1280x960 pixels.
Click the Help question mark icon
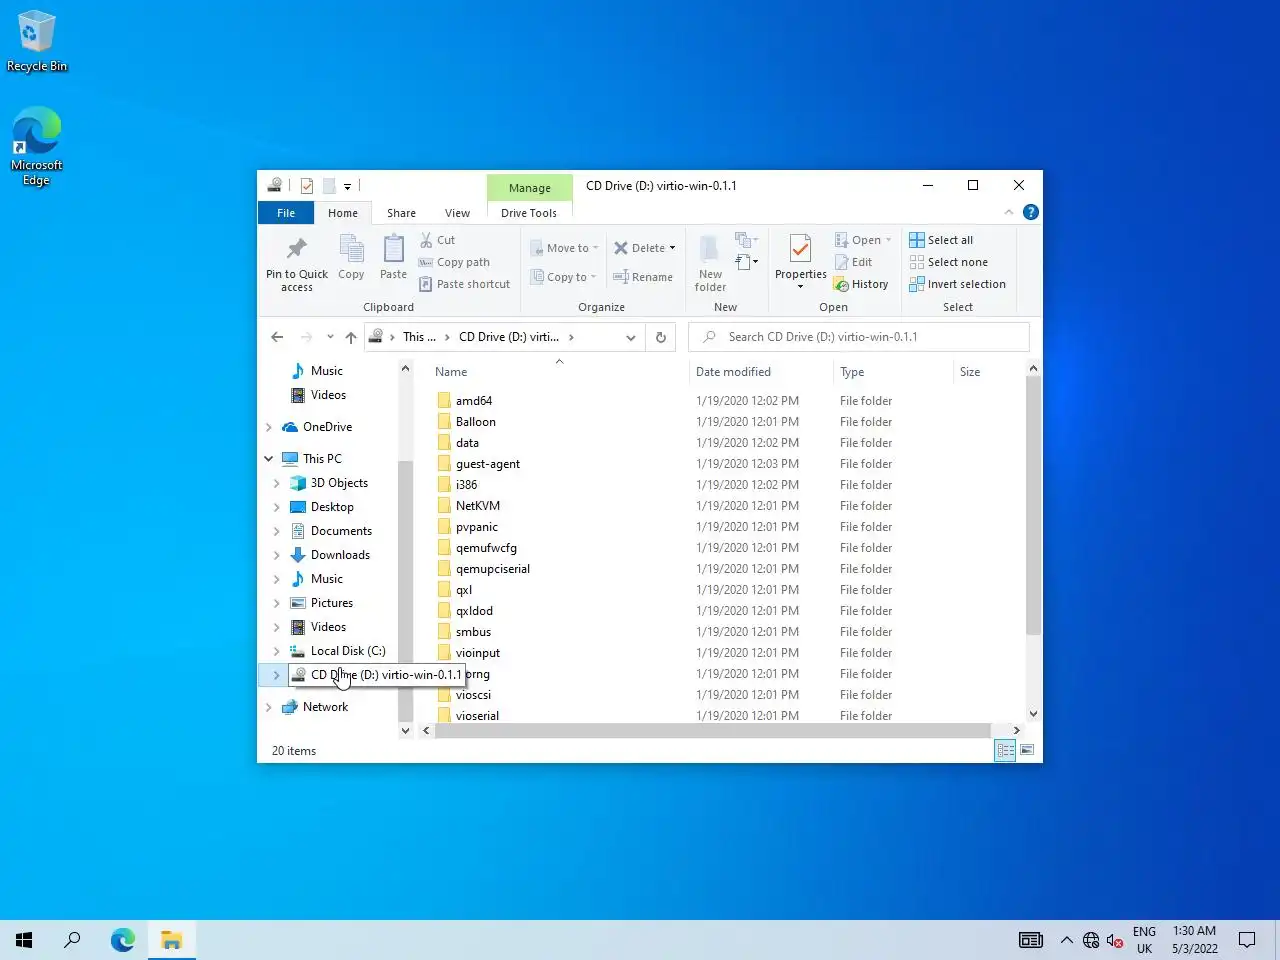pos(1031,212)
